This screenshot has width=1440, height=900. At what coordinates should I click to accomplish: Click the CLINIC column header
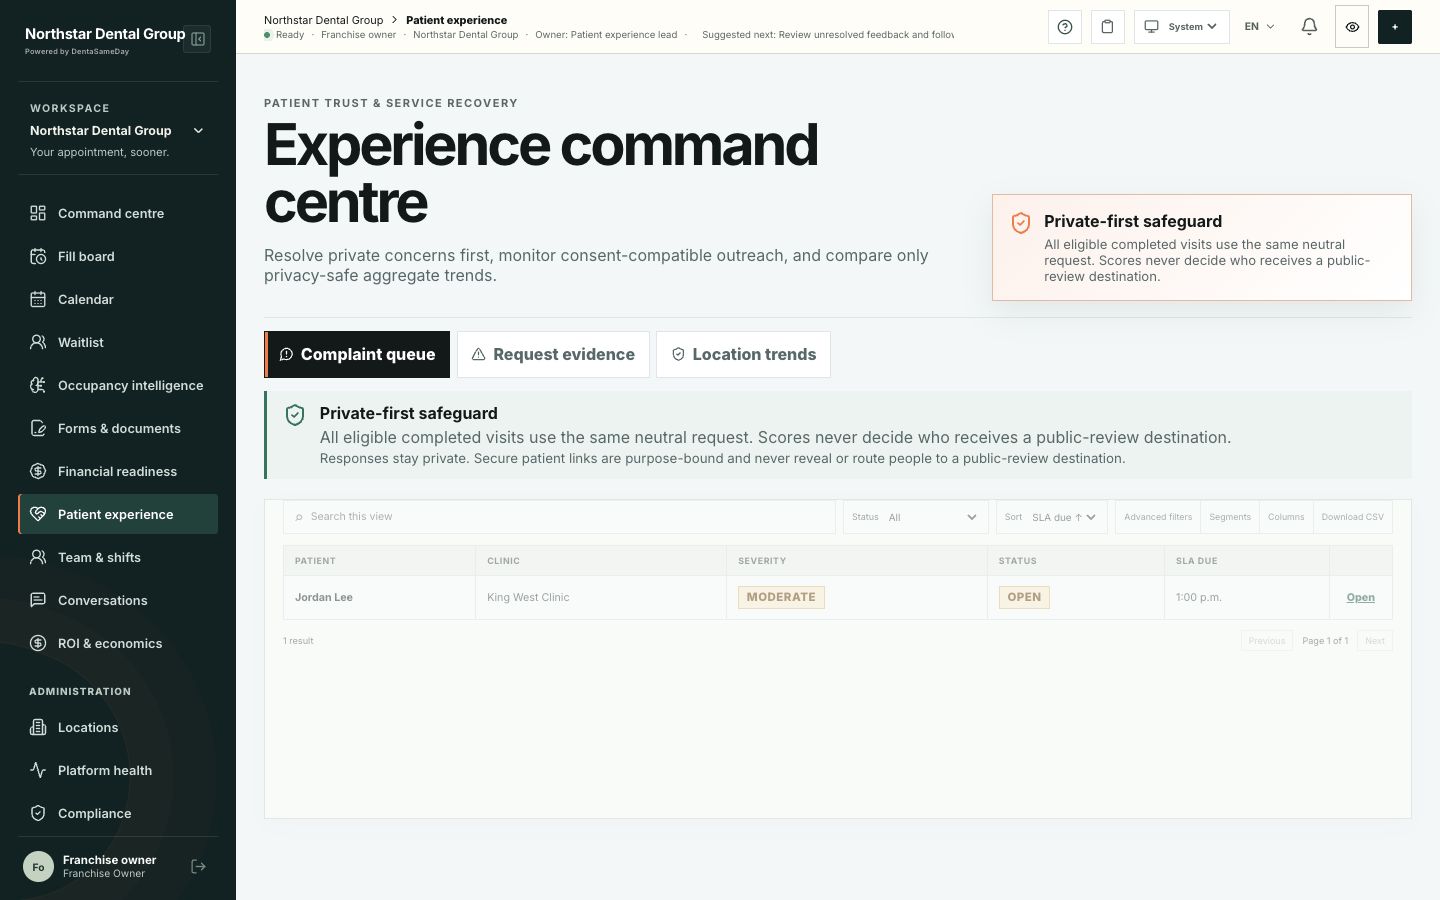pyautogui.click(x=601, y=561)
